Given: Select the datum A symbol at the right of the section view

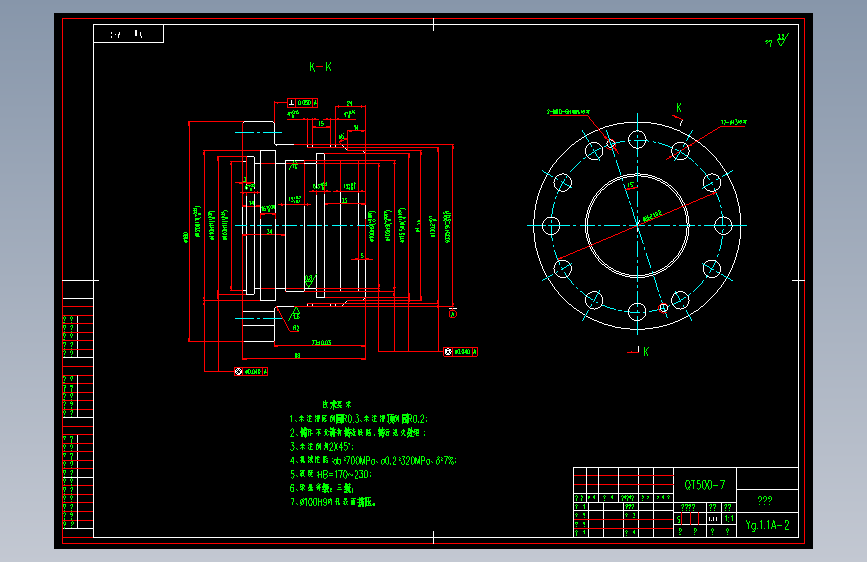Looking at the screenshot, I should point(453,314).
